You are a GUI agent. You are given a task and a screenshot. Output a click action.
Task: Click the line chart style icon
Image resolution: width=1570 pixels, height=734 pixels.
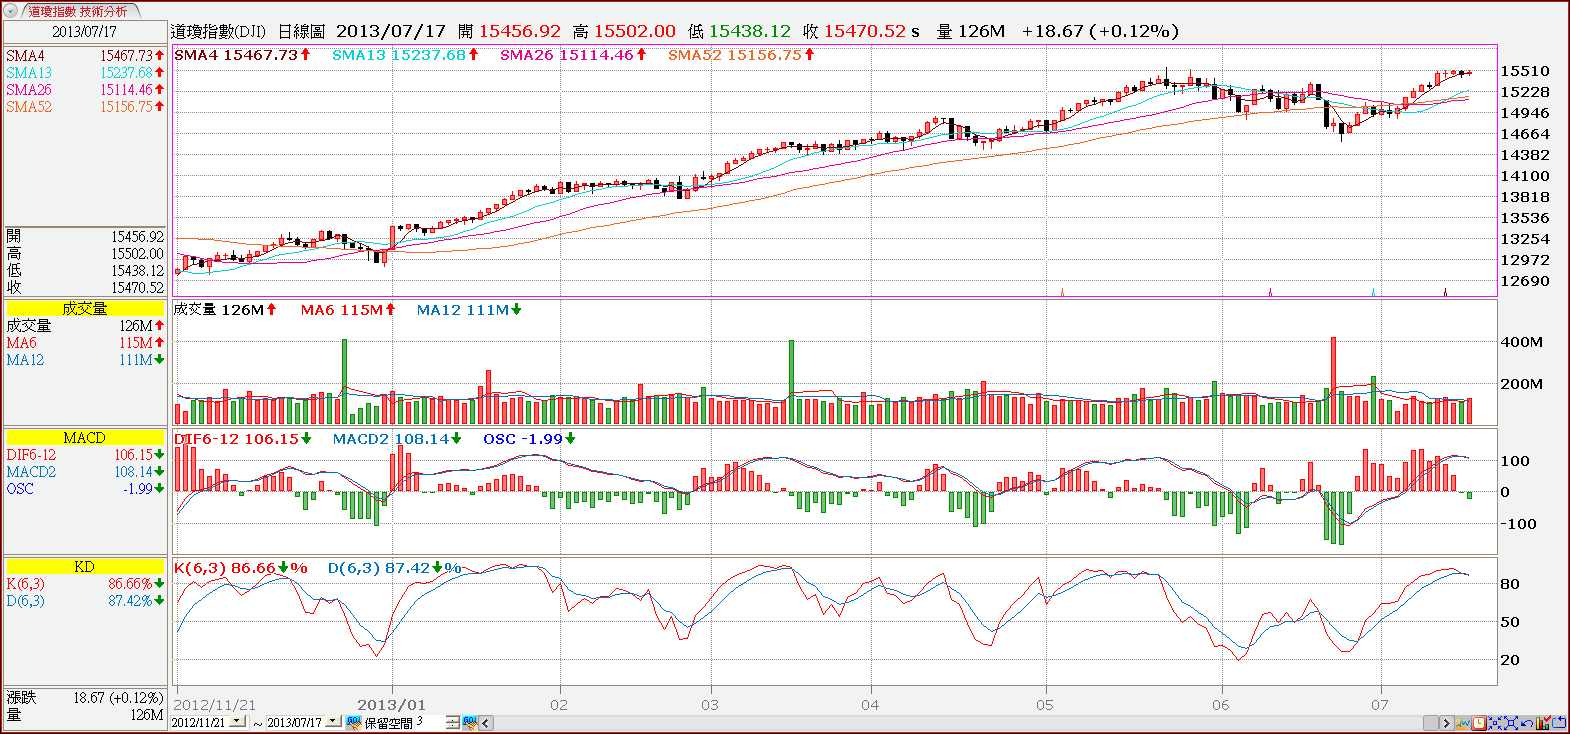[1463, 723]
